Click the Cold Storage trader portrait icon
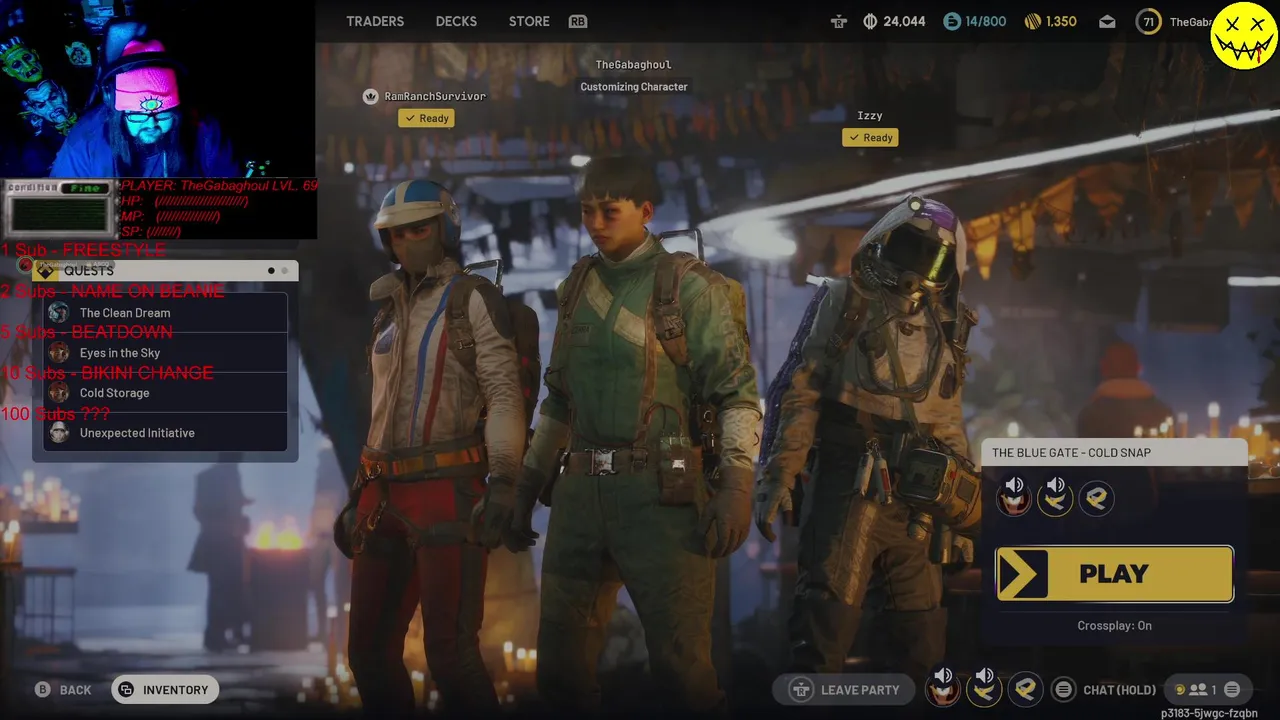This screenshot has height=720, width=1280. tap(59, 393)
